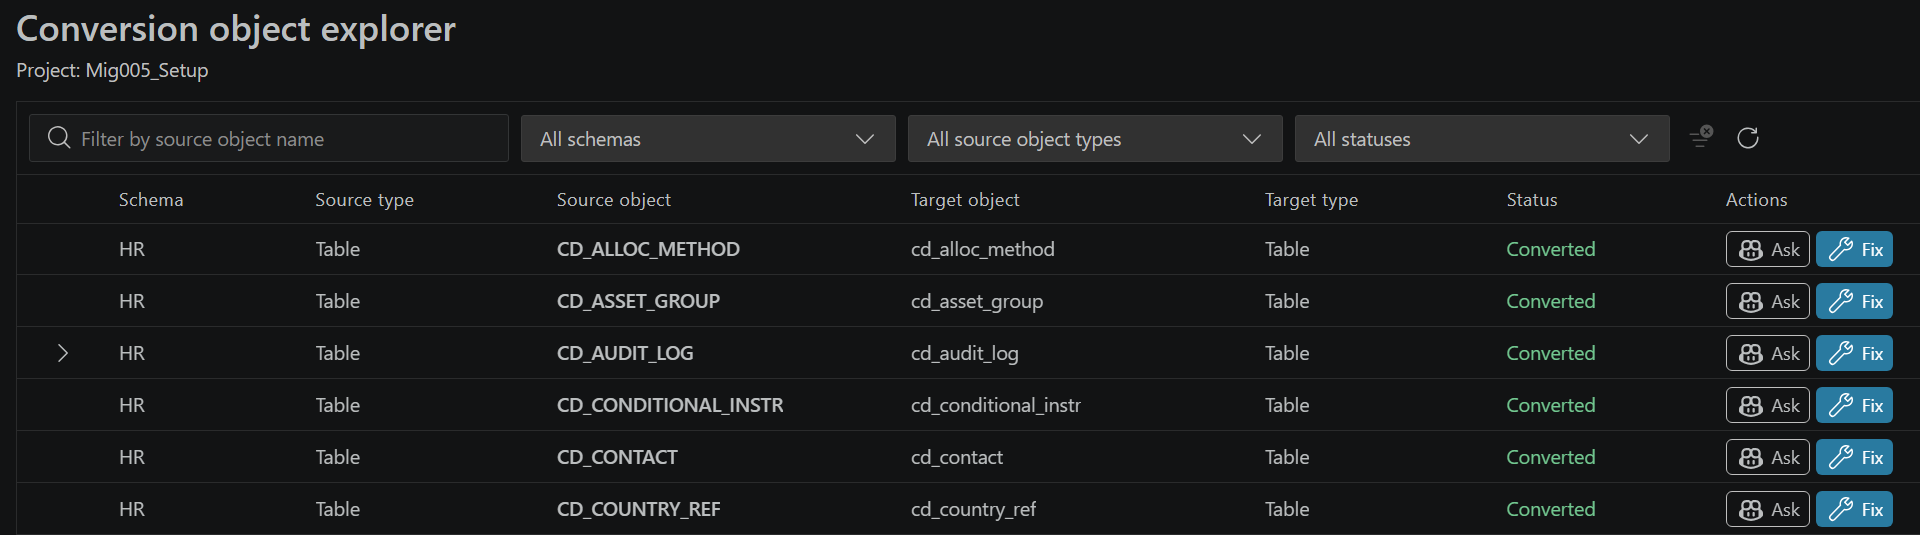The height and width of the screenshot is (535, 1920).
Task: Click Converted status of CD_CONTACT
Action: tap(1550, 457)
